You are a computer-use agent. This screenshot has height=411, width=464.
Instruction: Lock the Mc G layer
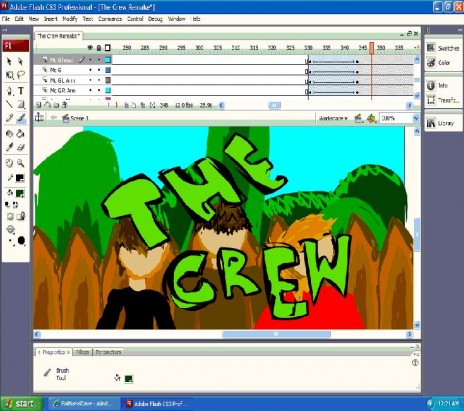99,70
